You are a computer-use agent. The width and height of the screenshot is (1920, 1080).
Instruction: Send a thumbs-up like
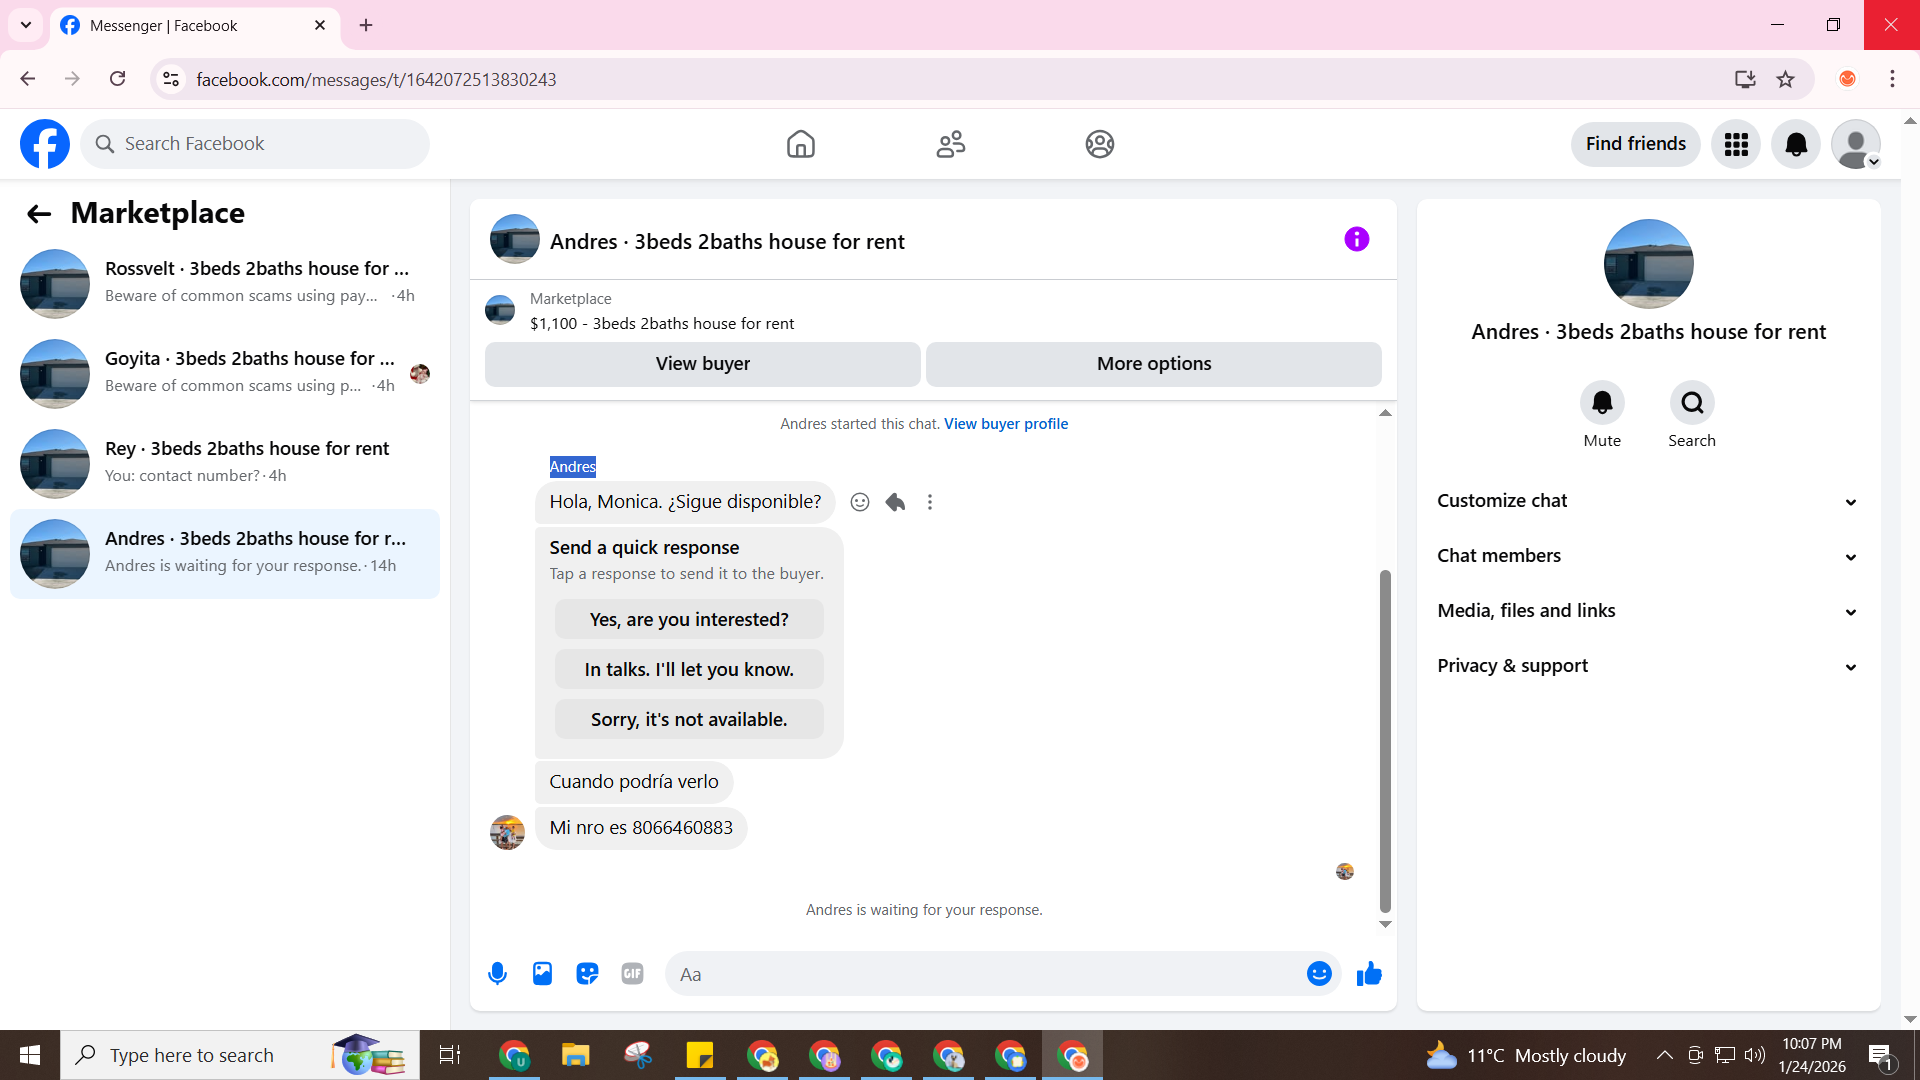1369,973
